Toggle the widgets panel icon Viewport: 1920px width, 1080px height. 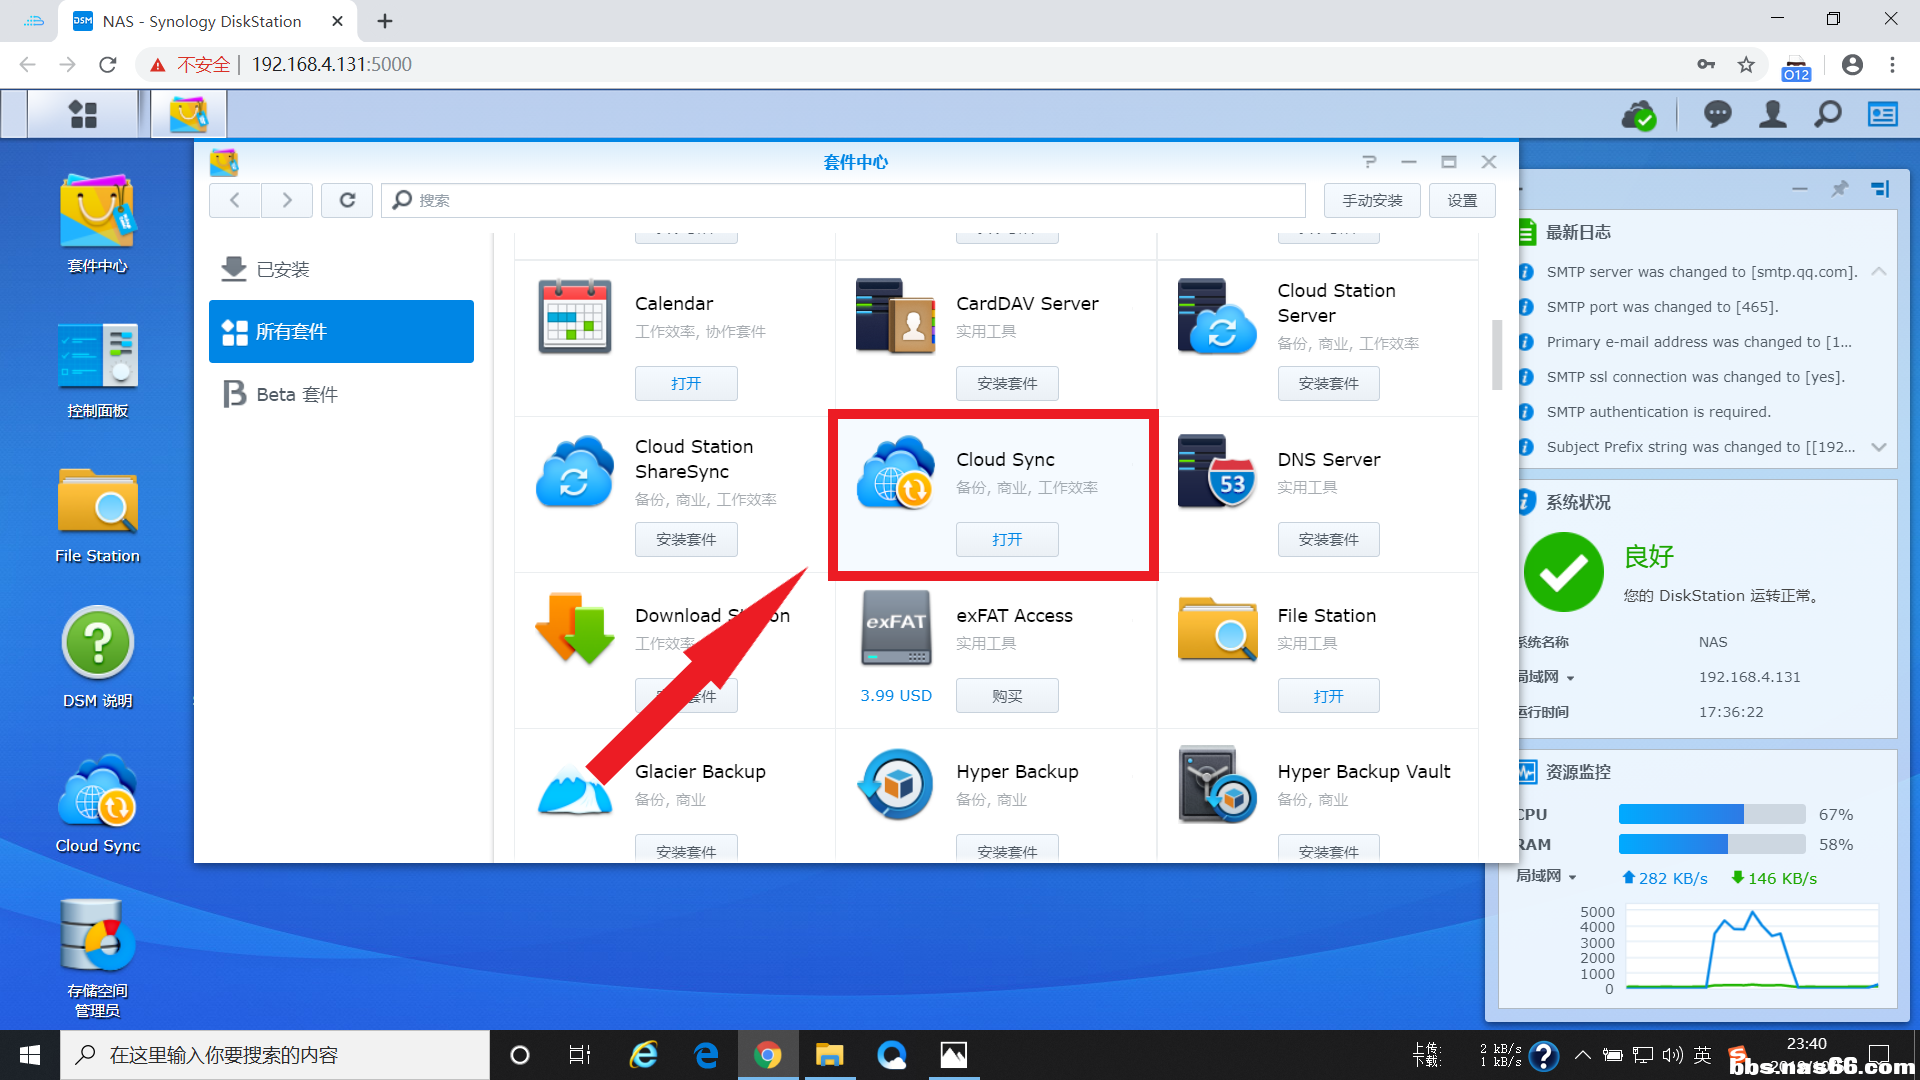tap(1882, 115)
